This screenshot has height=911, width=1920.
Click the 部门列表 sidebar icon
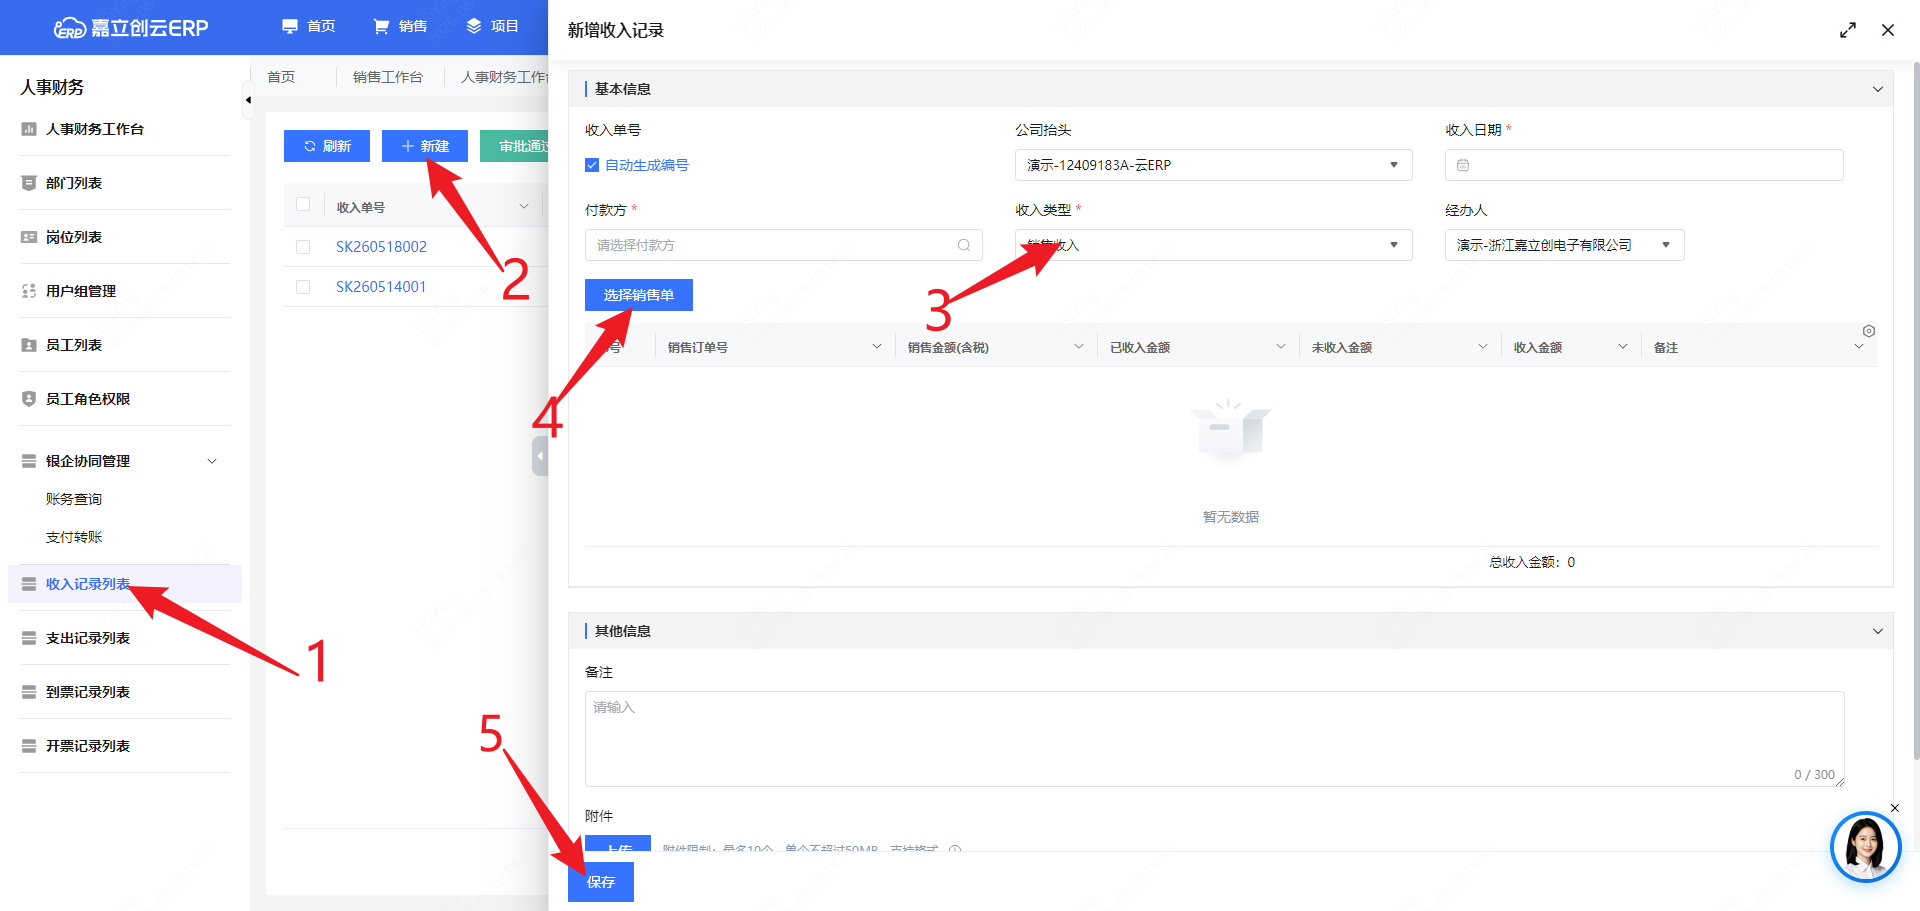[29, 183]
